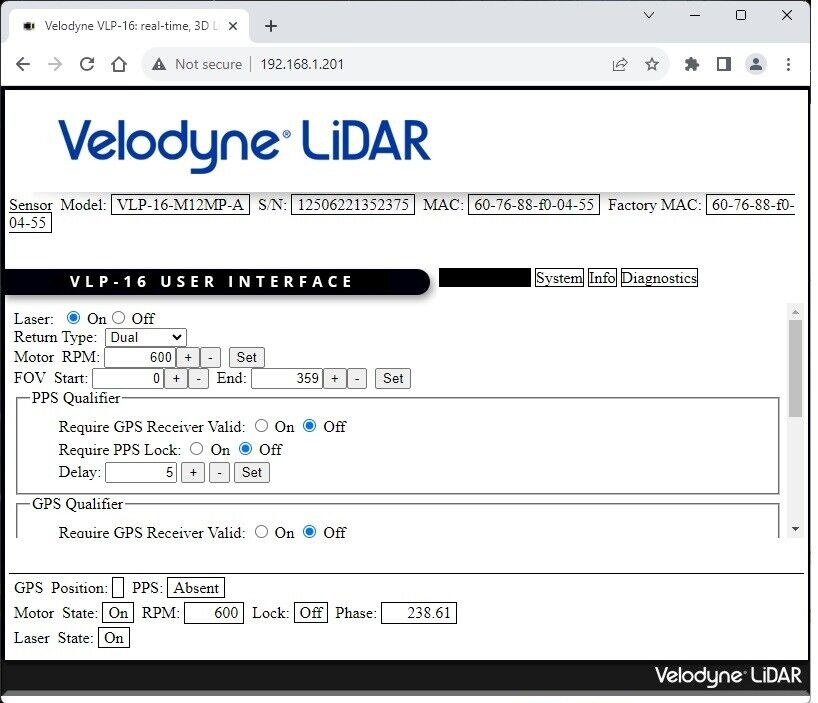
Task: Toggle the browser side panel
Action: click(724, 64)
